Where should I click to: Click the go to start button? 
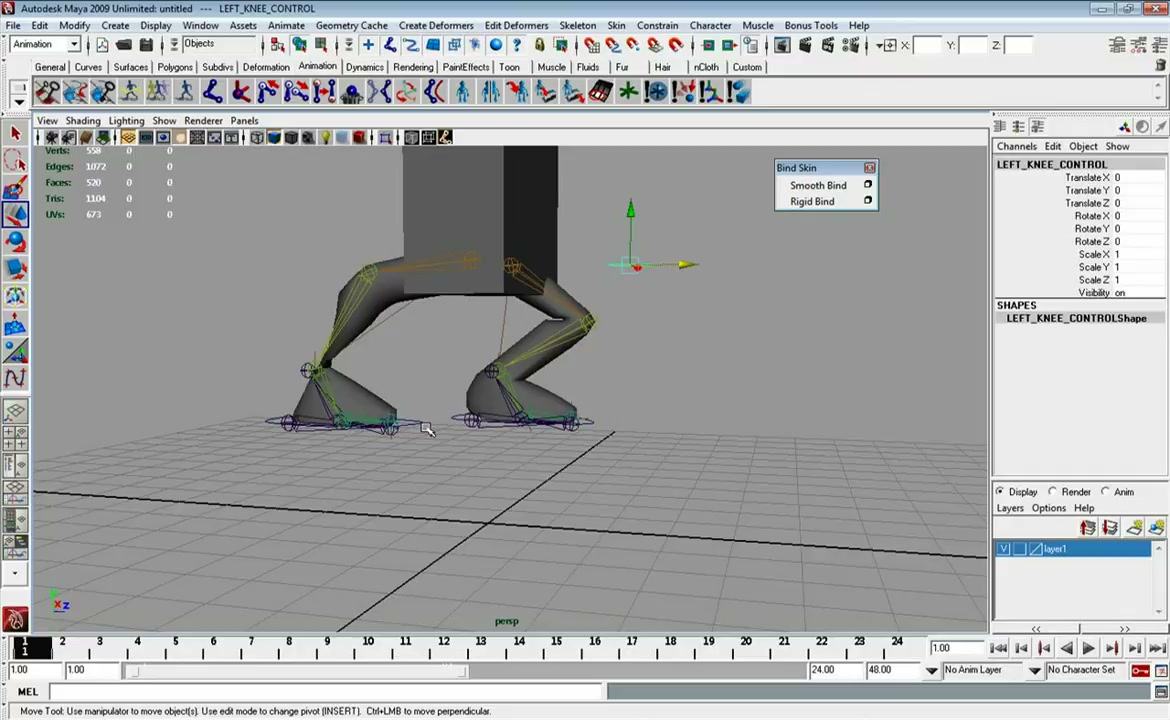click(x=998, y=648)
